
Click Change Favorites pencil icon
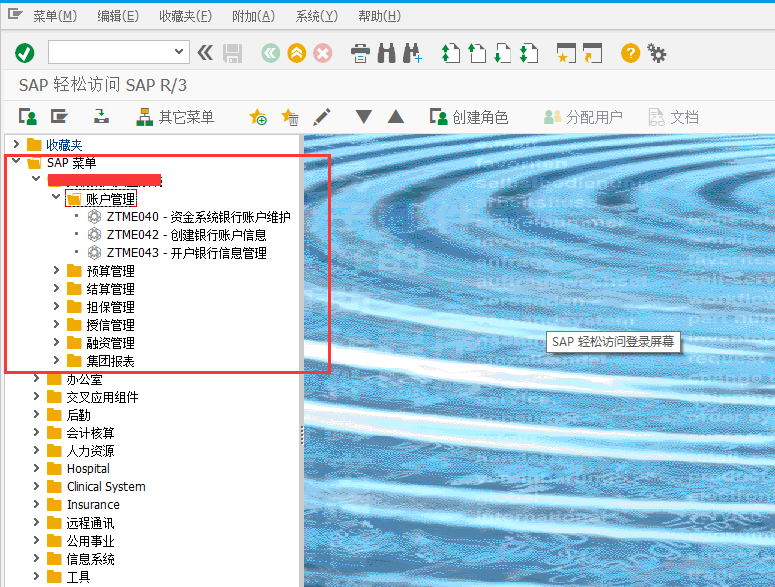click(x=322, y=117)
